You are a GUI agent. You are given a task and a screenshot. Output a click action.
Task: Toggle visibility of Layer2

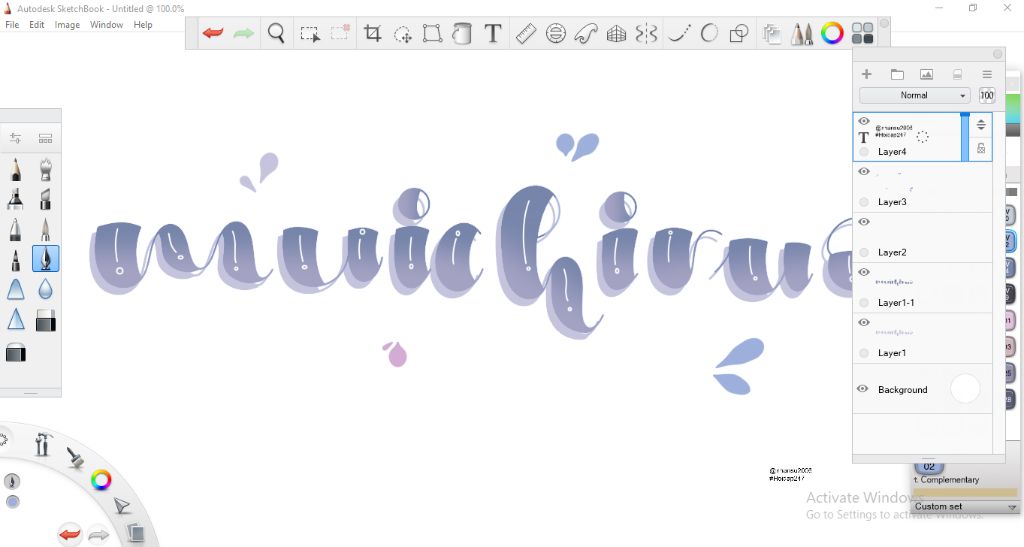(x=863, y=221)
